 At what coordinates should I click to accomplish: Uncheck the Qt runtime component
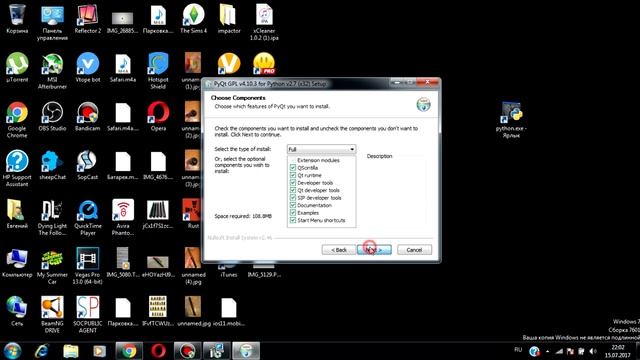293,175
